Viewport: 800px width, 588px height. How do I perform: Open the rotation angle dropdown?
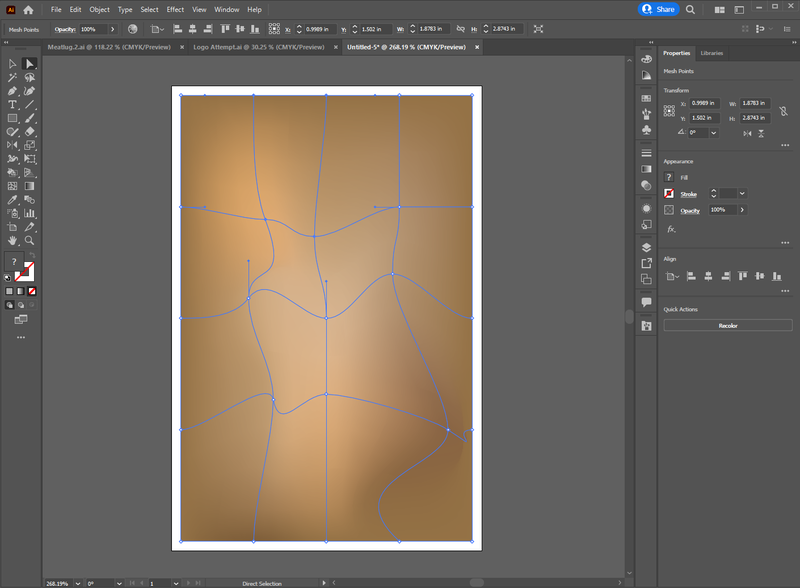coord(711,133)
